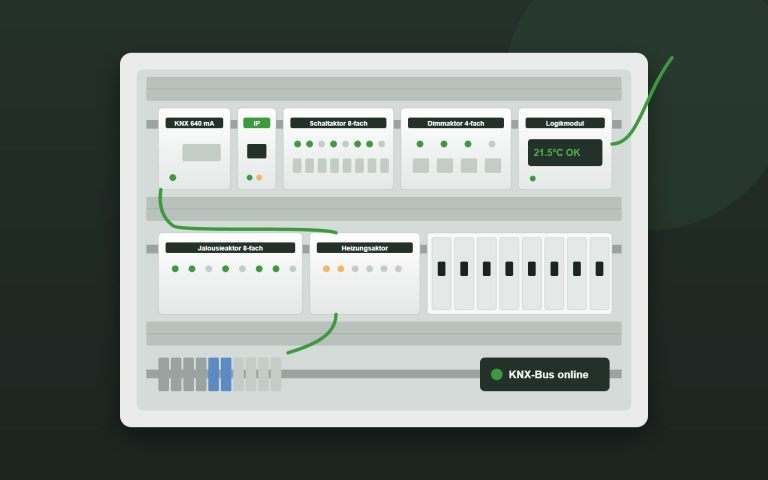
Task: Switch the sixth circuit breaker lever
Action: (x=554, y=269)
